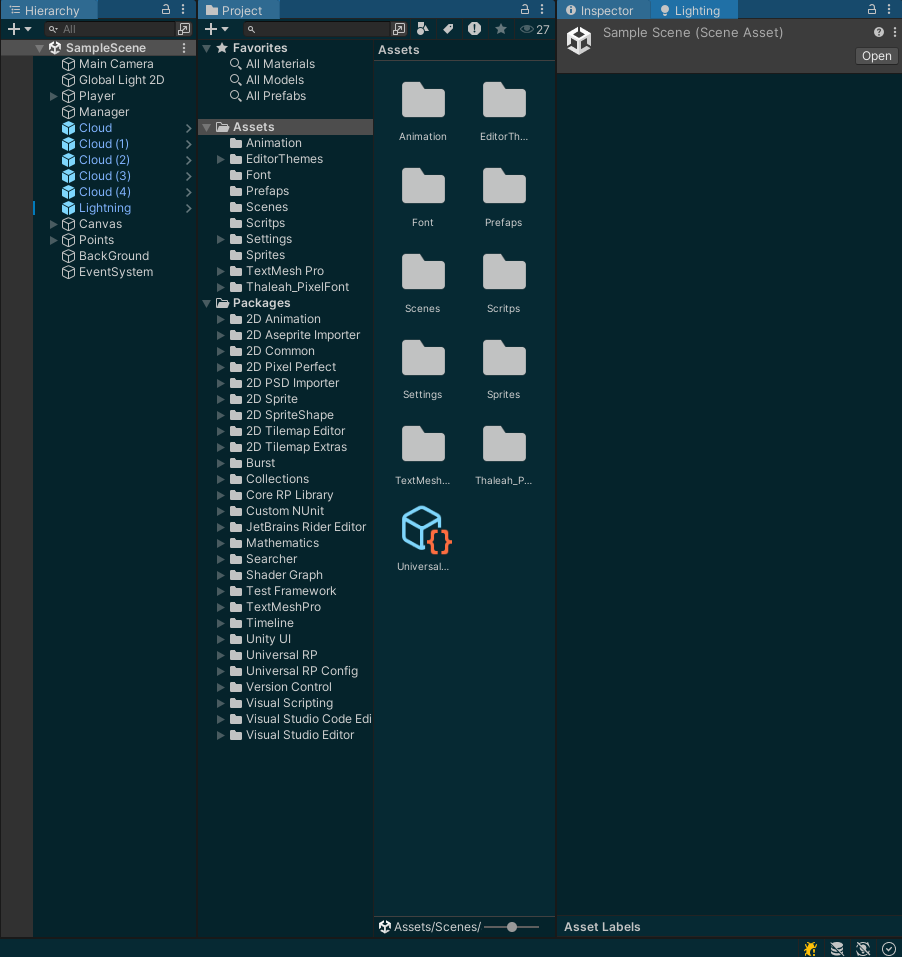Open SampleScene options menu (three dots)
Image resolution: width=902 pixels, height=957 pixels.
(184, 48)
